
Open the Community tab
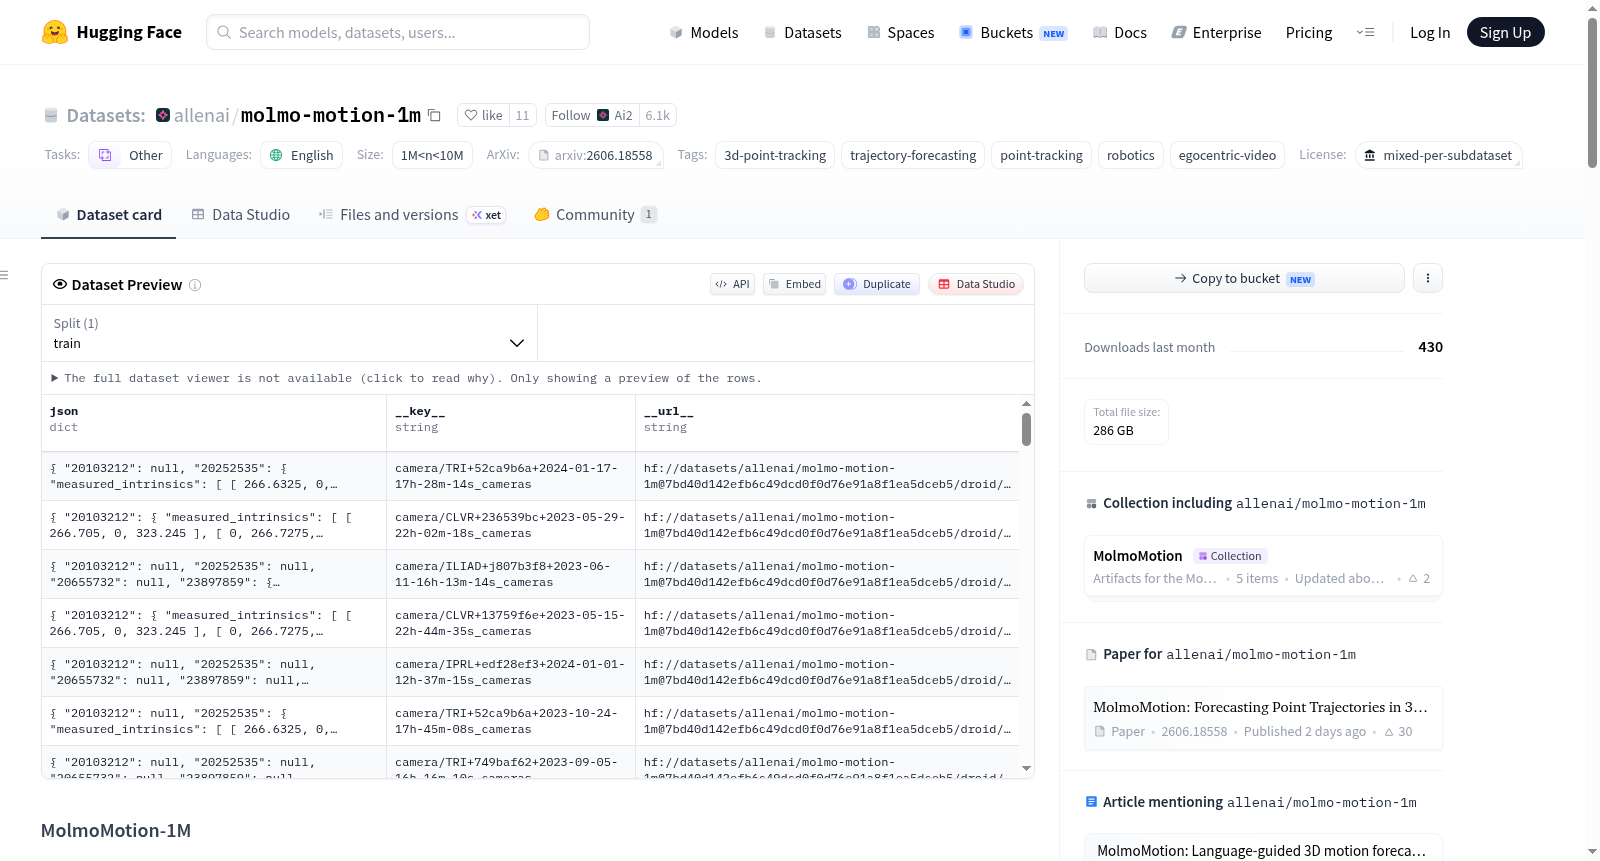click(x=595, y=214)
